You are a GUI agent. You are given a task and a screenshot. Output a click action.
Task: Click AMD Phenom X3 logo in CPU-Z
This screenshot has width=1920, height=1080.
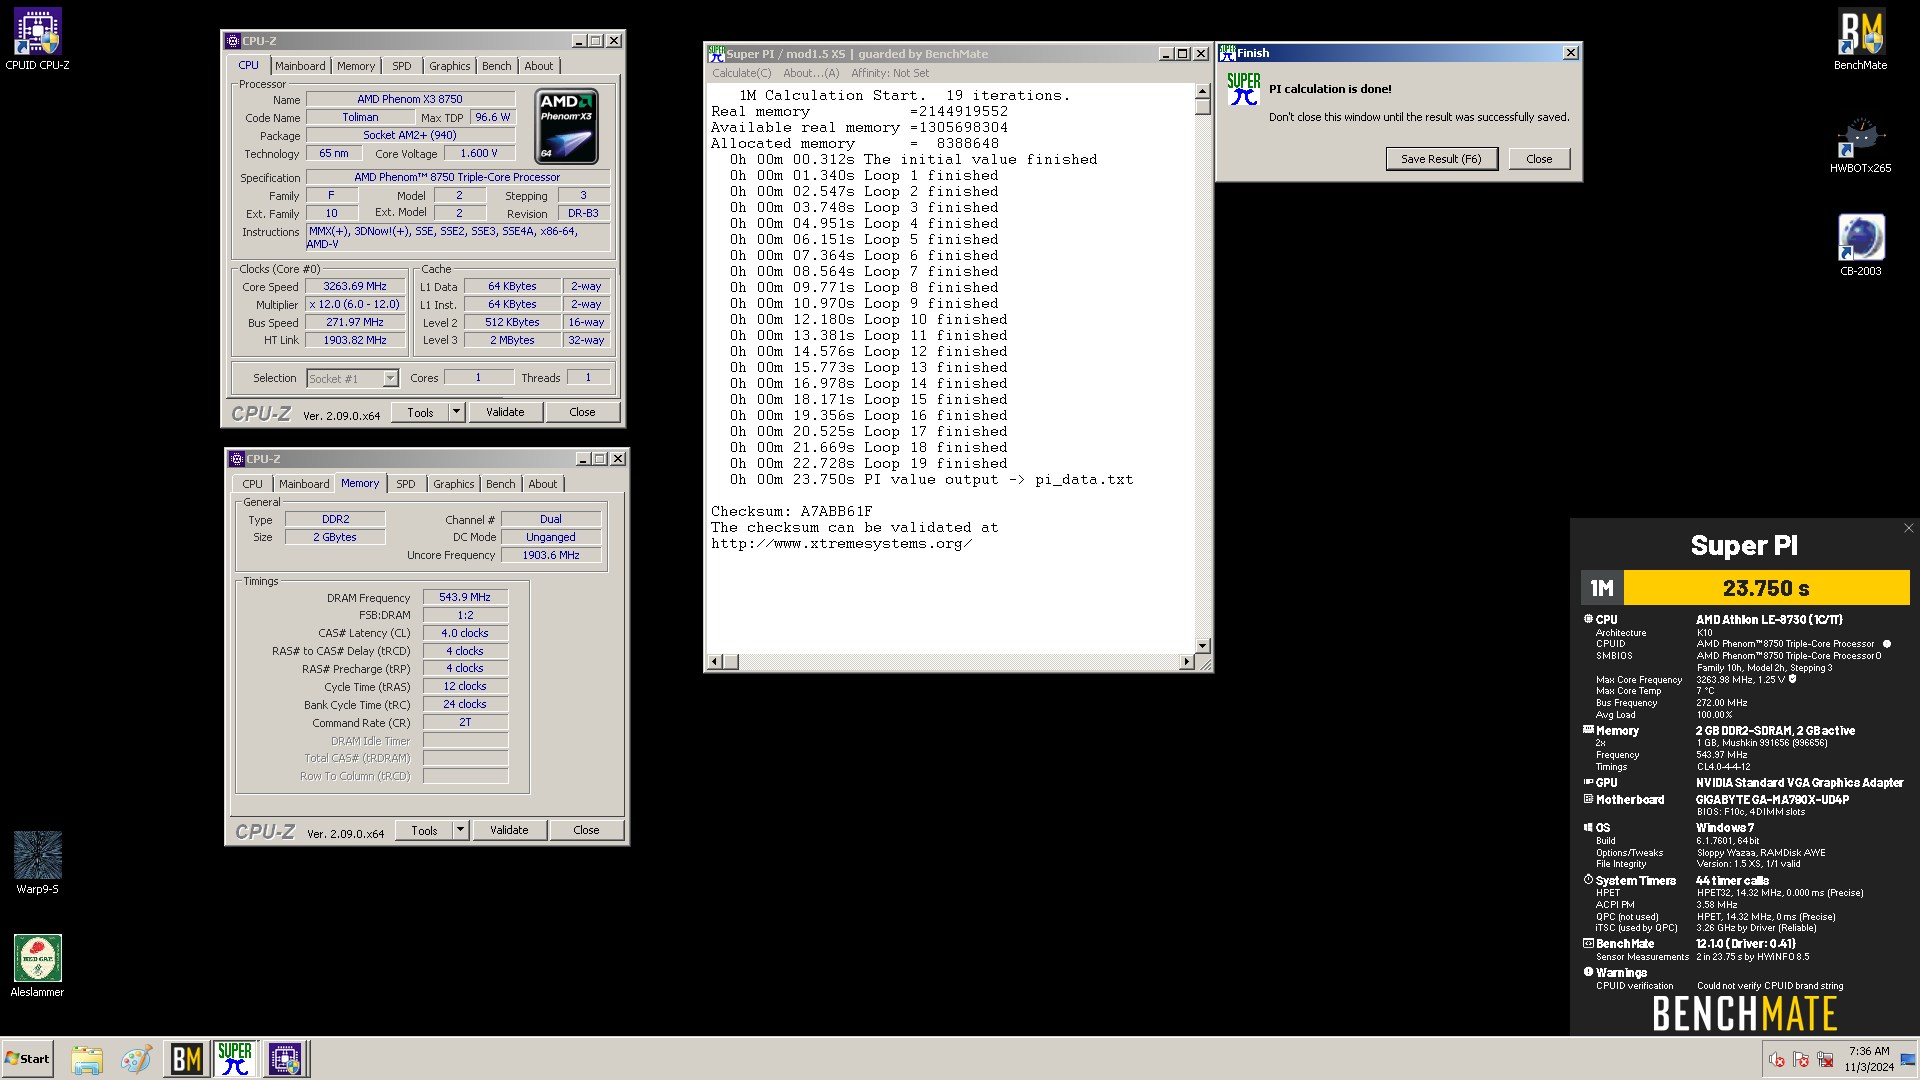pos(567,126)
